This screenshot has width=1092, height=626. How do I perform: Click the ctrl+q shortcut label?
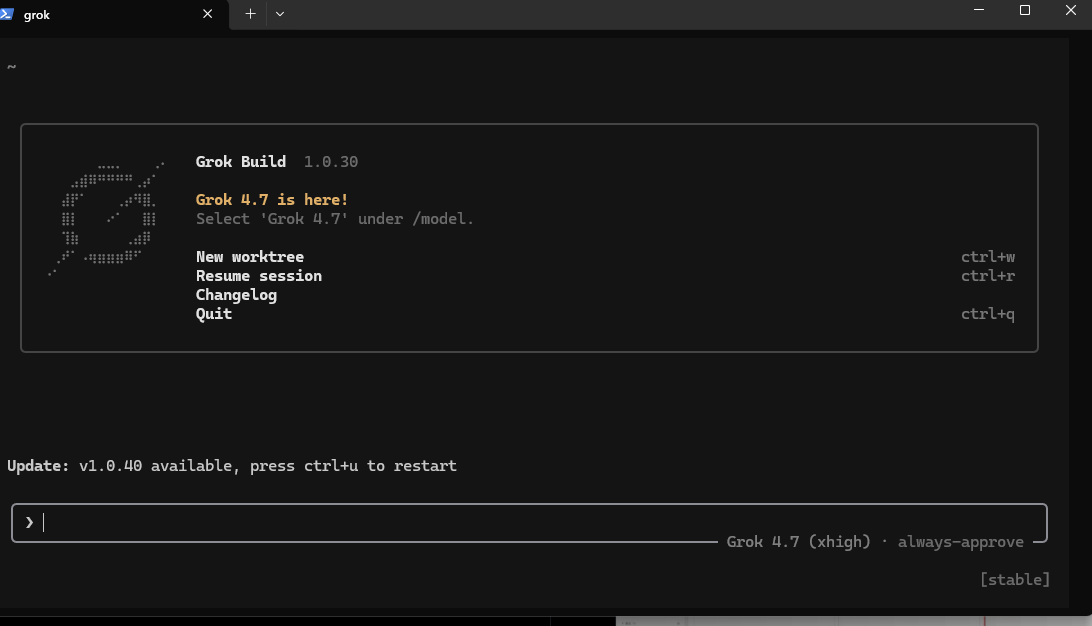(988, 314)
